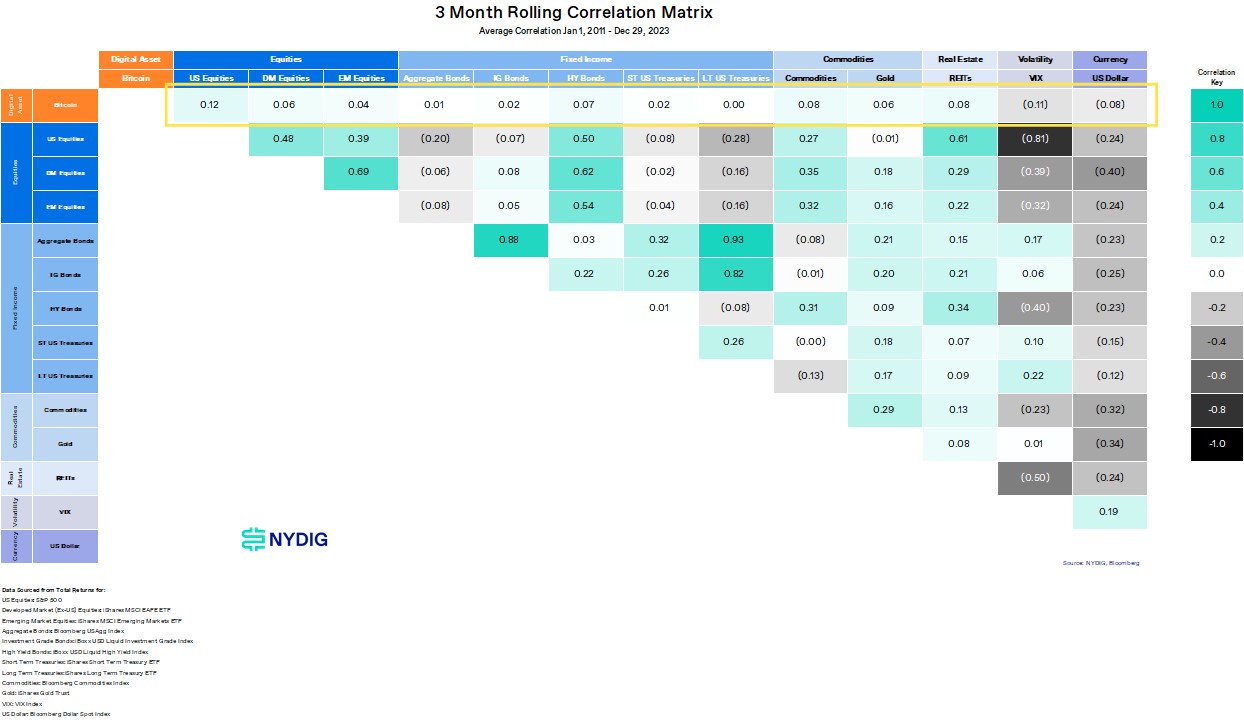1244x720 pixels.
Task: Click the Commodities column group header
Action: [x=848, y=60]
